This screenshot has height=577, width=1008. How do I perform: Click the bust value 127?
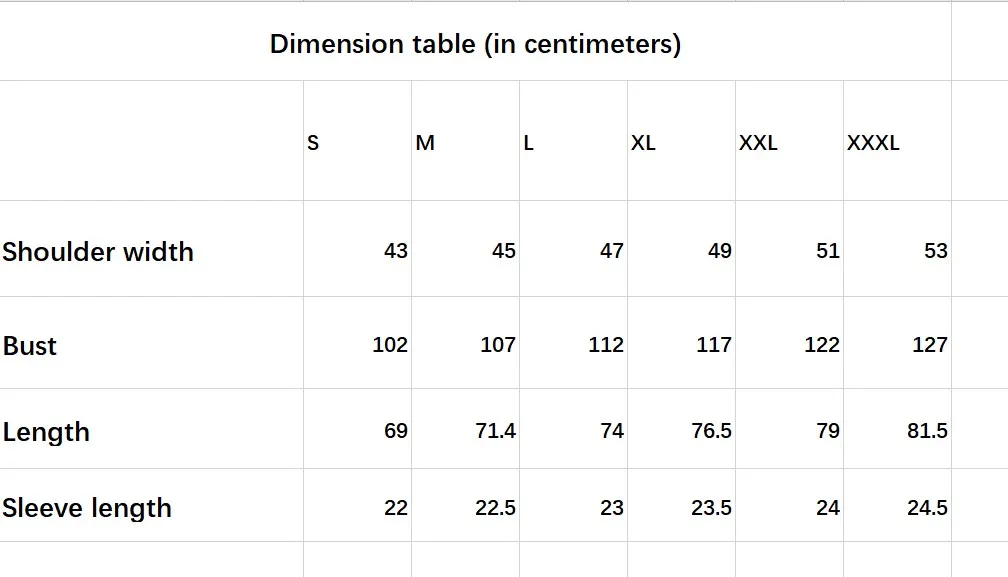coord(929,345)
